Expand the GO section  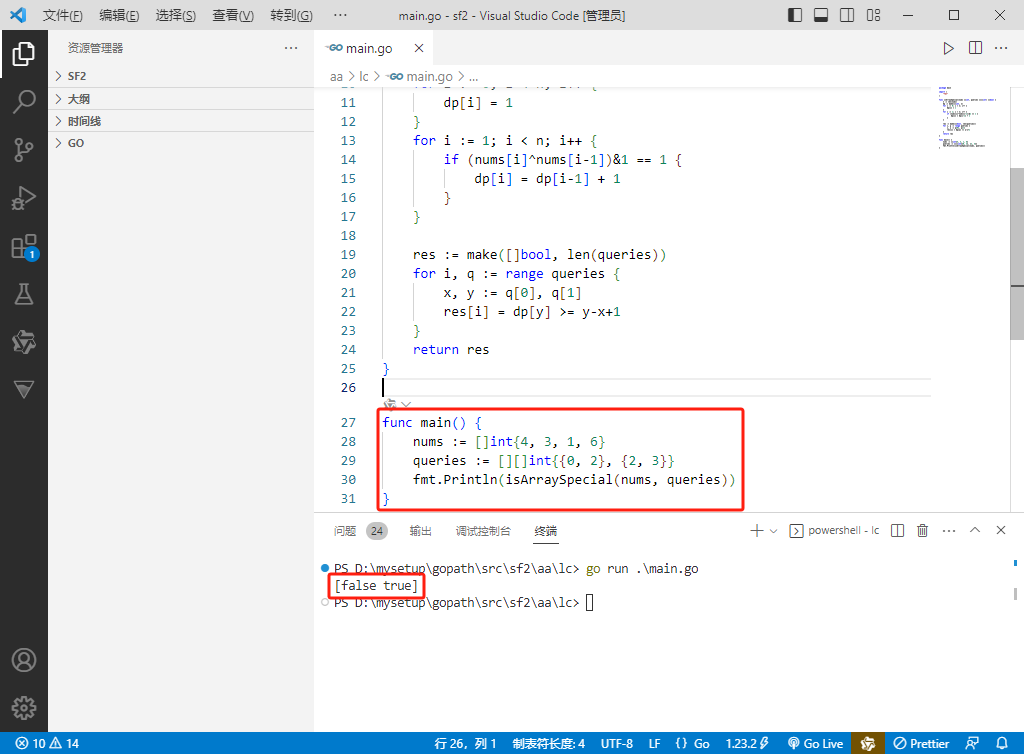(181, 143)
